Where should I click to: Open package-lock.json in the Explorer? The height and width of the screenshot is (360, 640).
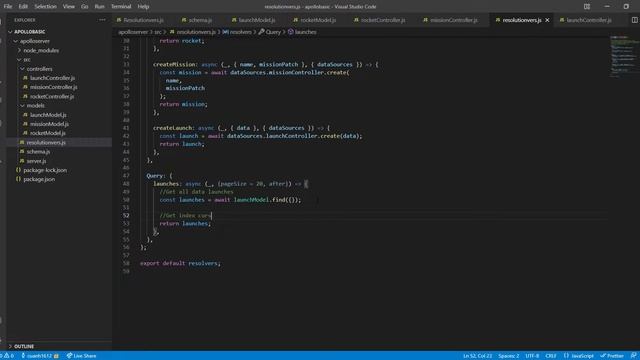(45, 170)
